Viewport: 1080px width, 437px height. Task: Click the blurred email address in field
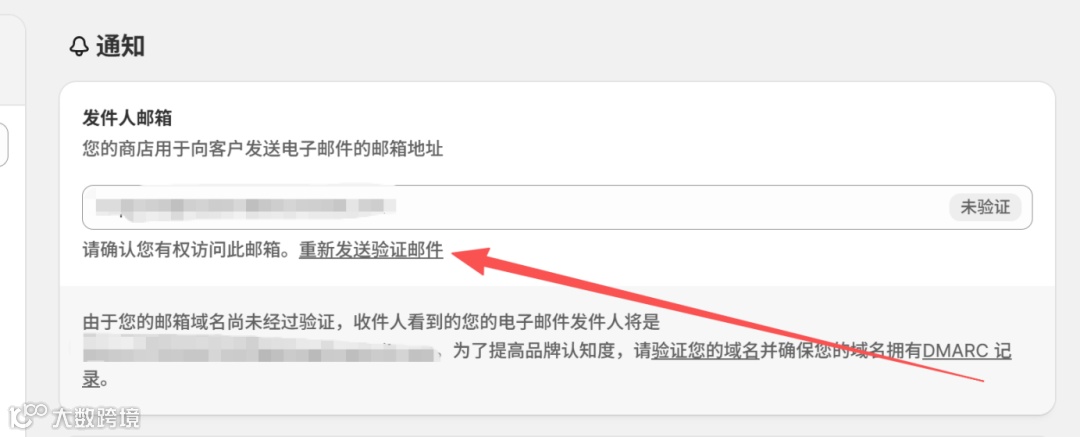(245, 205)
